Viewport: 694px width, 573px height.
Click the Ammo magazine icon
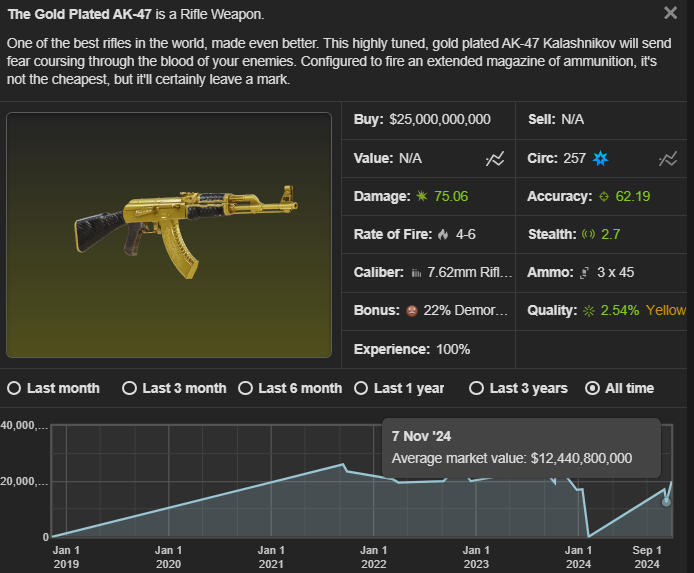click(585, 273)
